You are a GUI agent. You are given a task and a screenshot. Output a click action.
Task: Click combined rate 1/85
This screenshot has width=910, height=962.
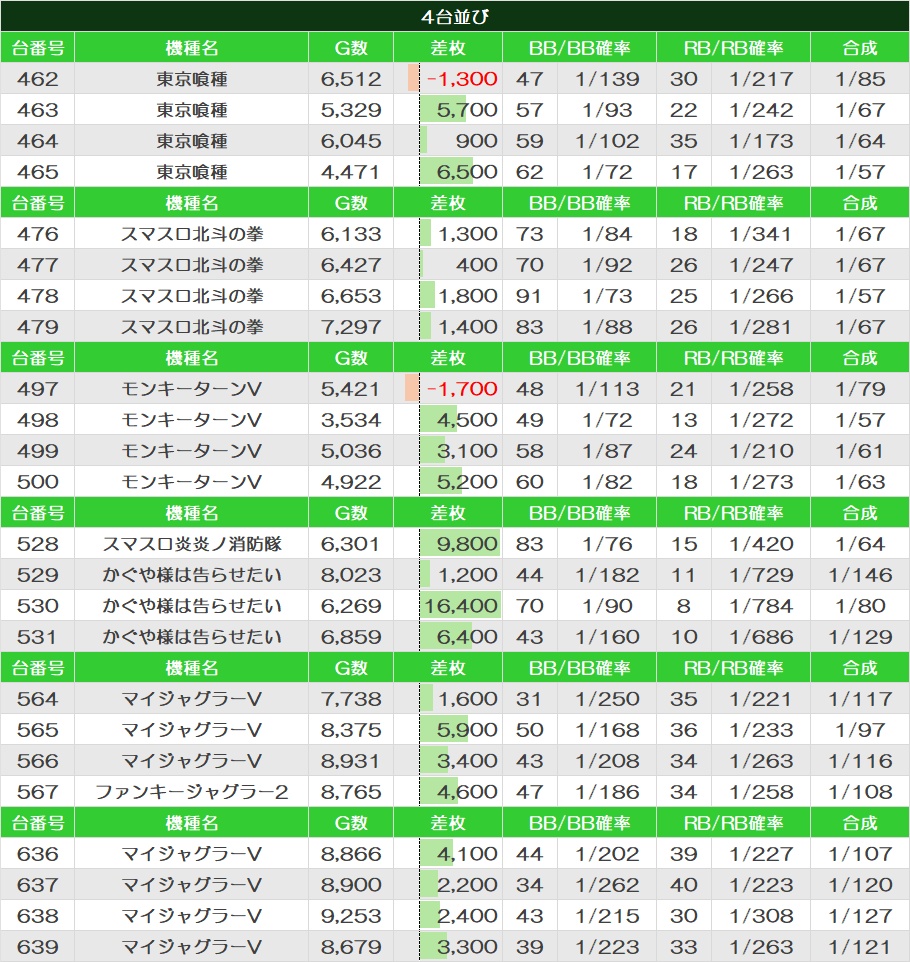(x=860, y=79)
